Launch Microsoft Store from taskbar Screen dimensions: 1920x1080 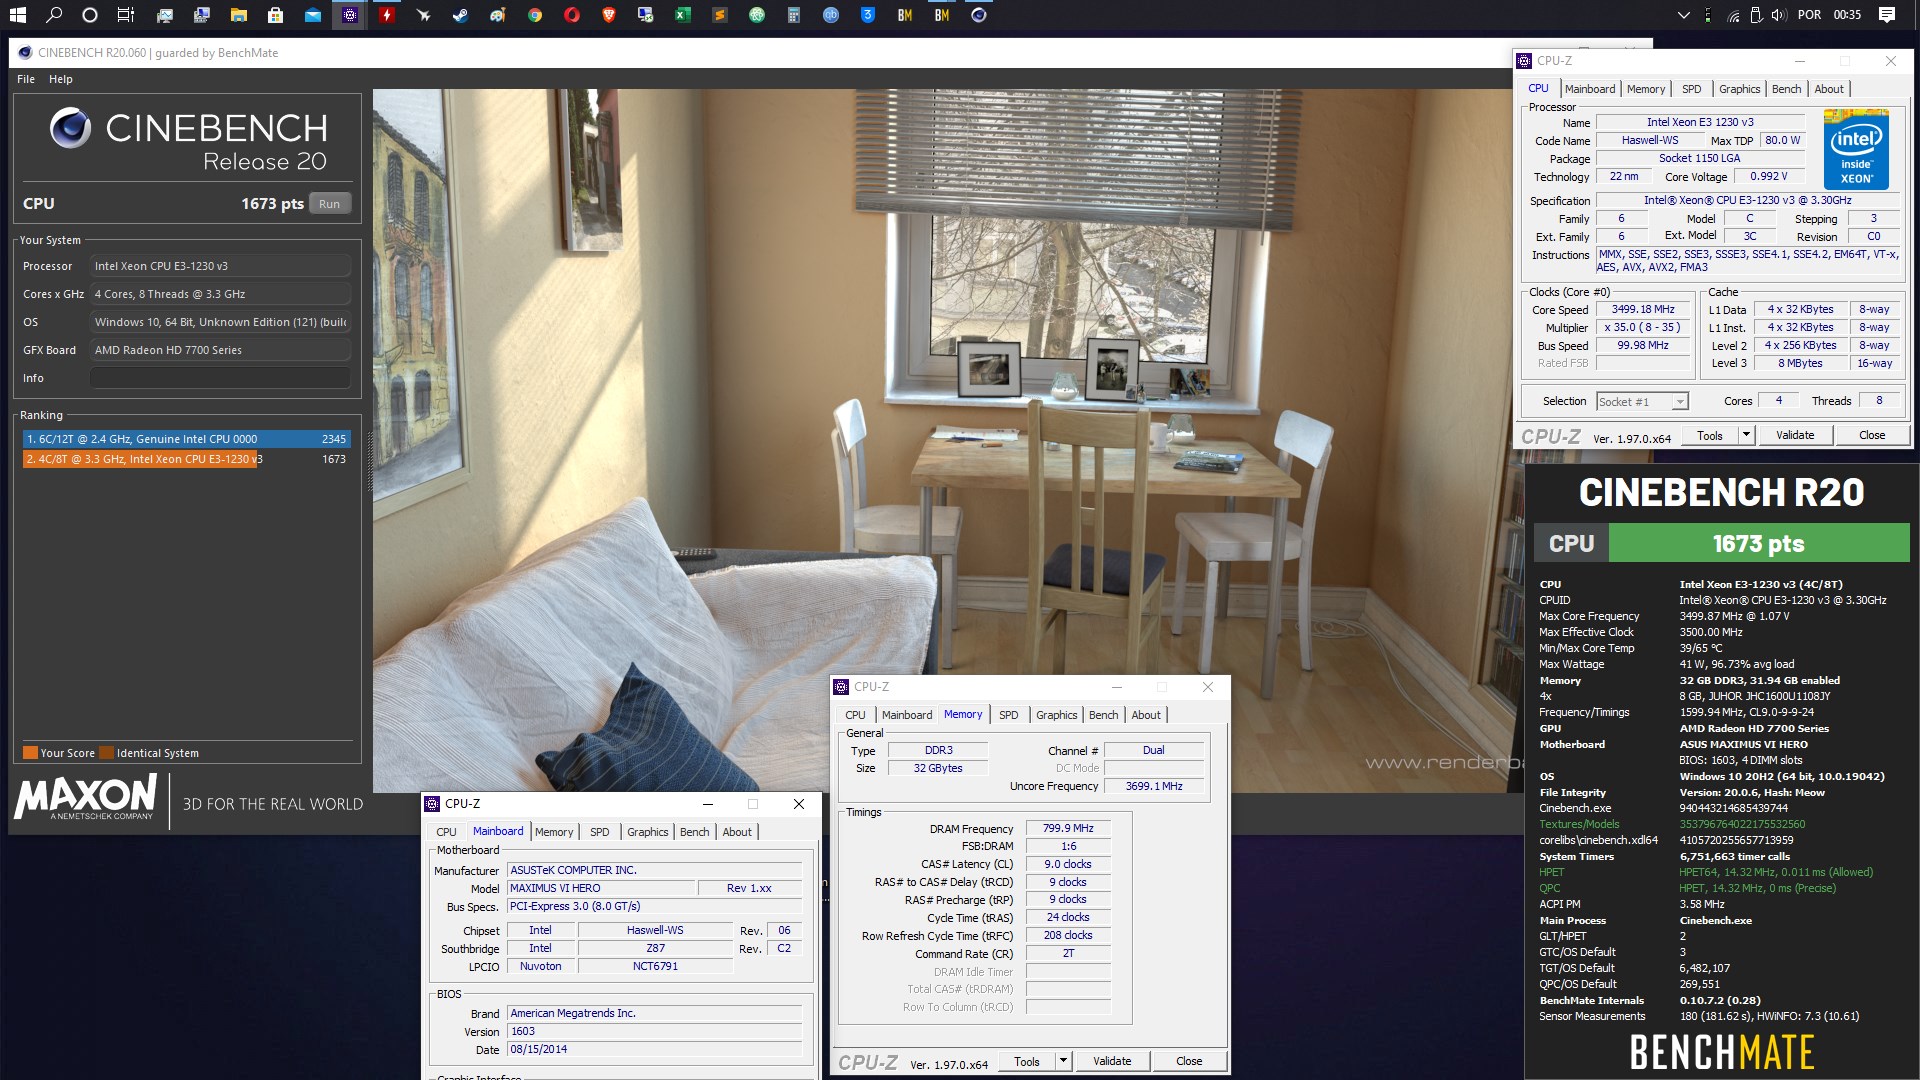tap(275, 15)
